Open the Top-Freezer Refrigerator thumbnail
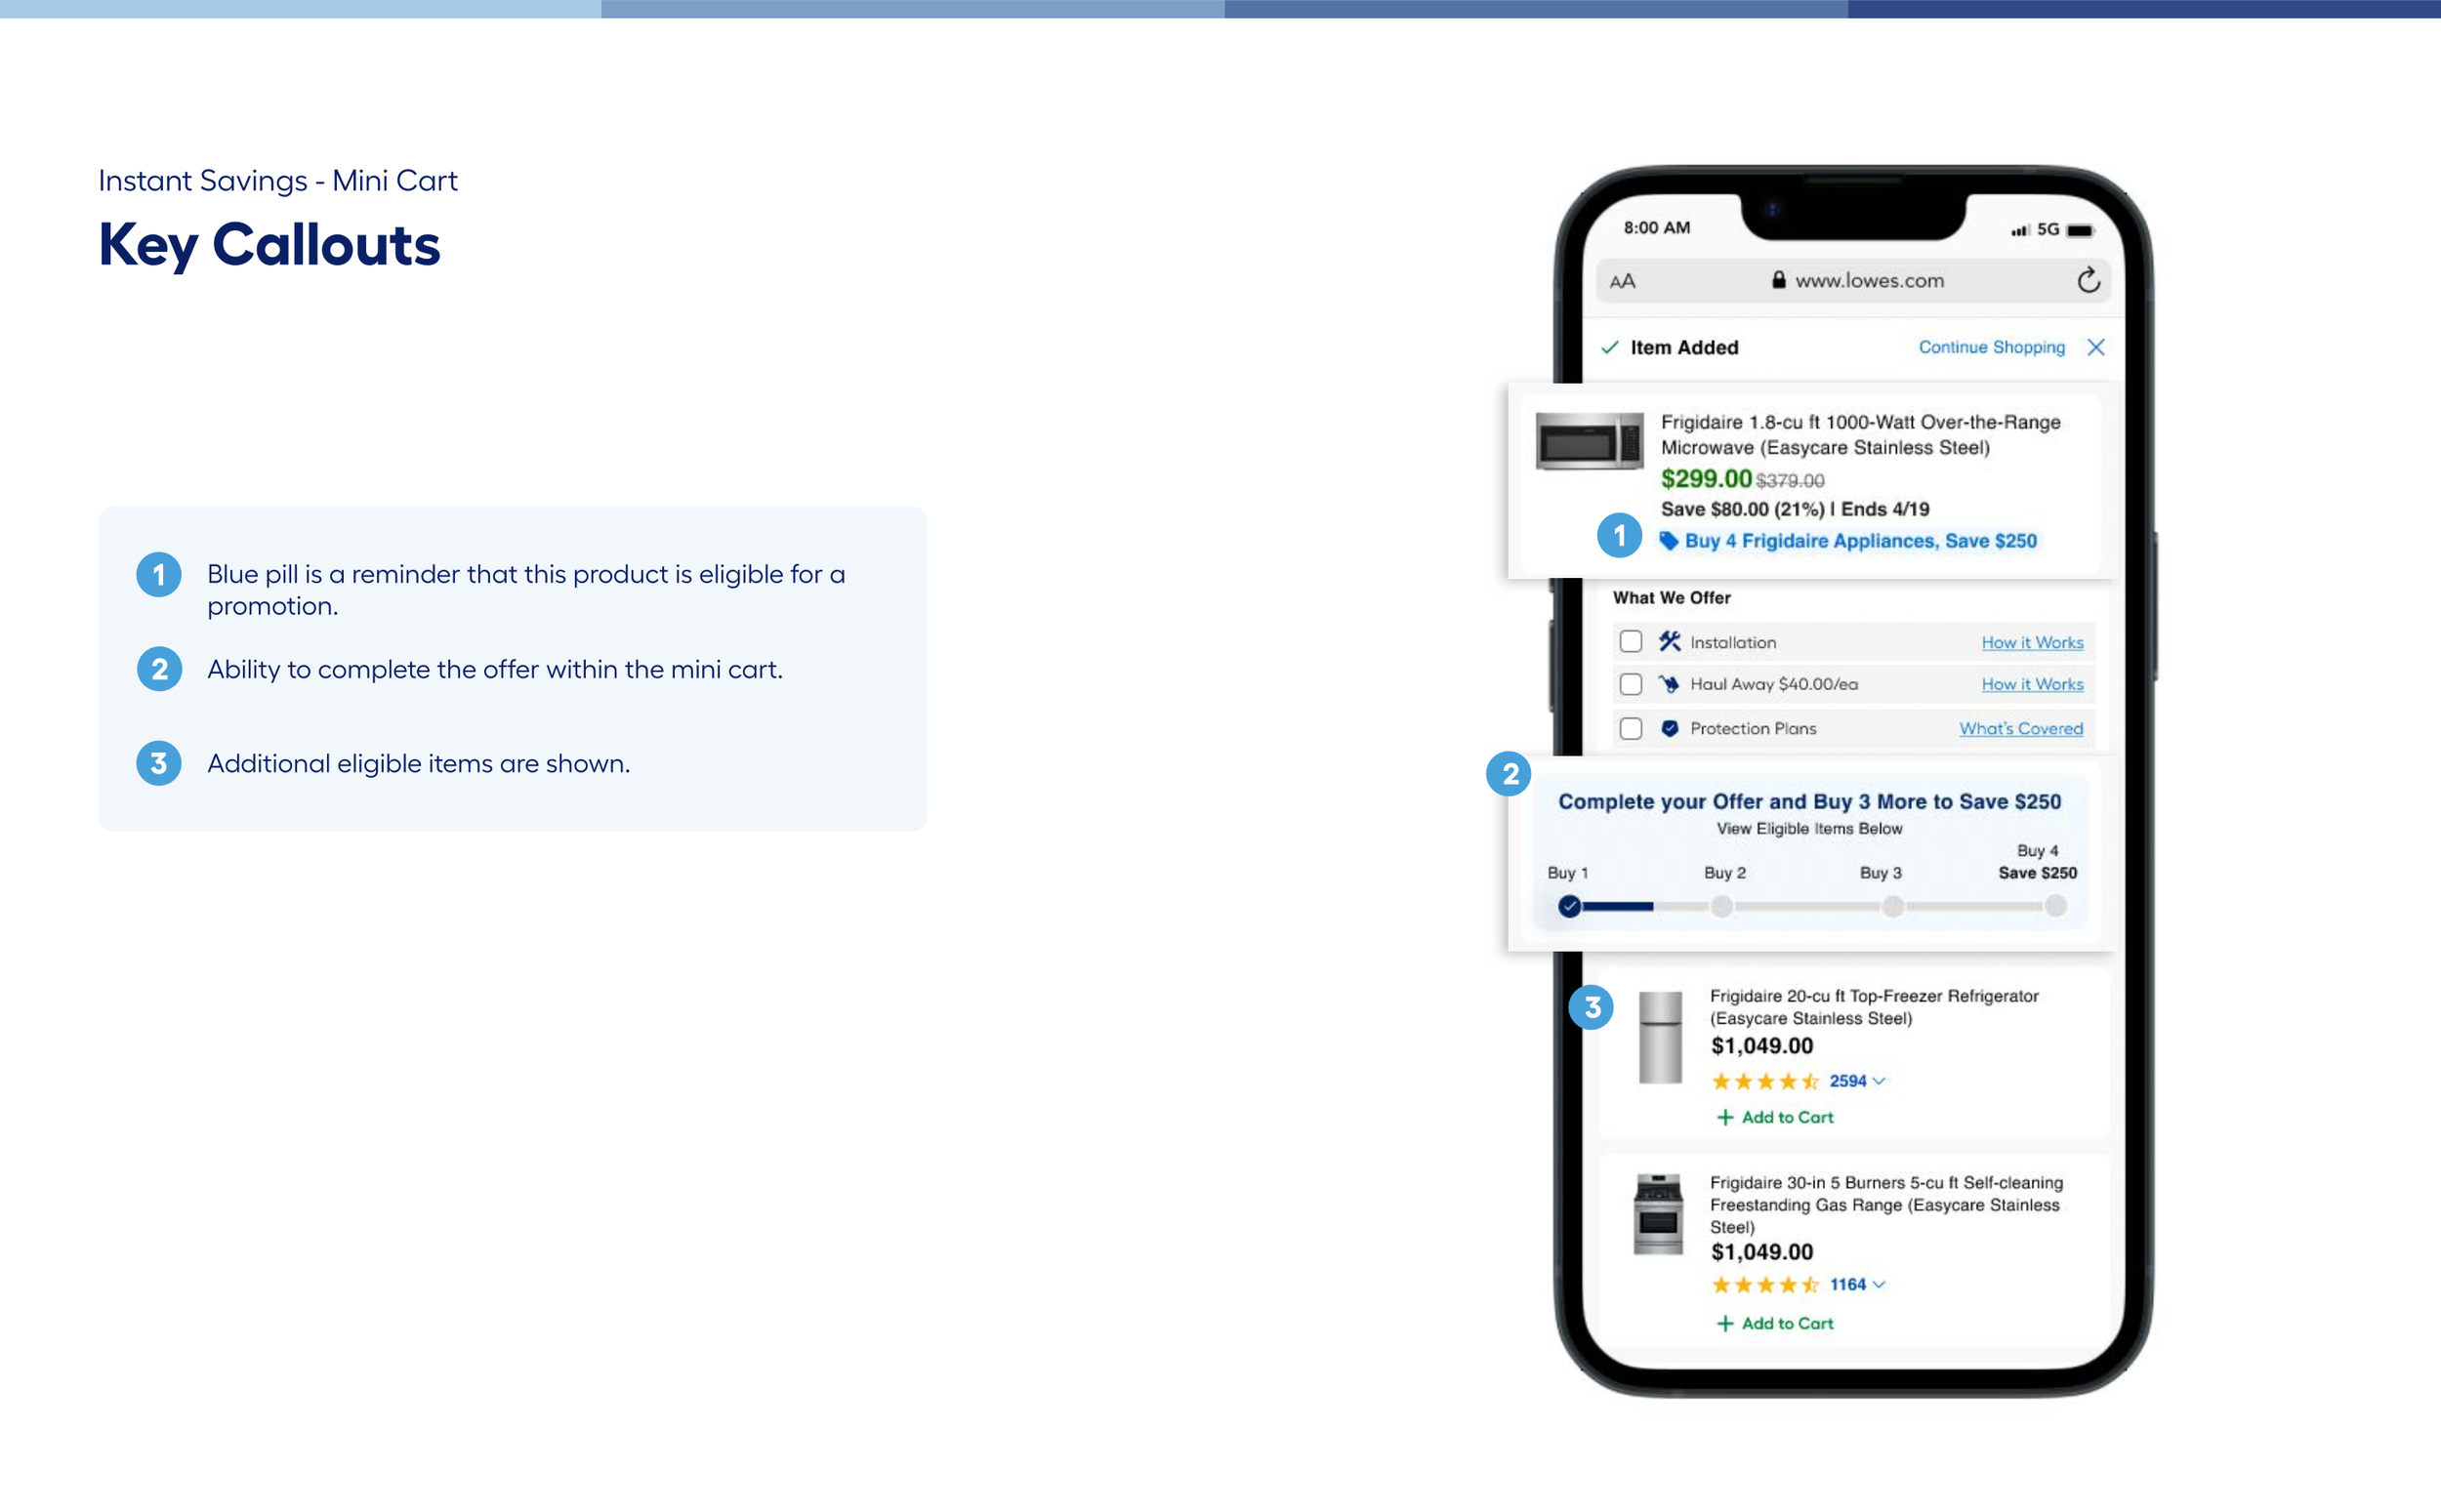 1660,1037
